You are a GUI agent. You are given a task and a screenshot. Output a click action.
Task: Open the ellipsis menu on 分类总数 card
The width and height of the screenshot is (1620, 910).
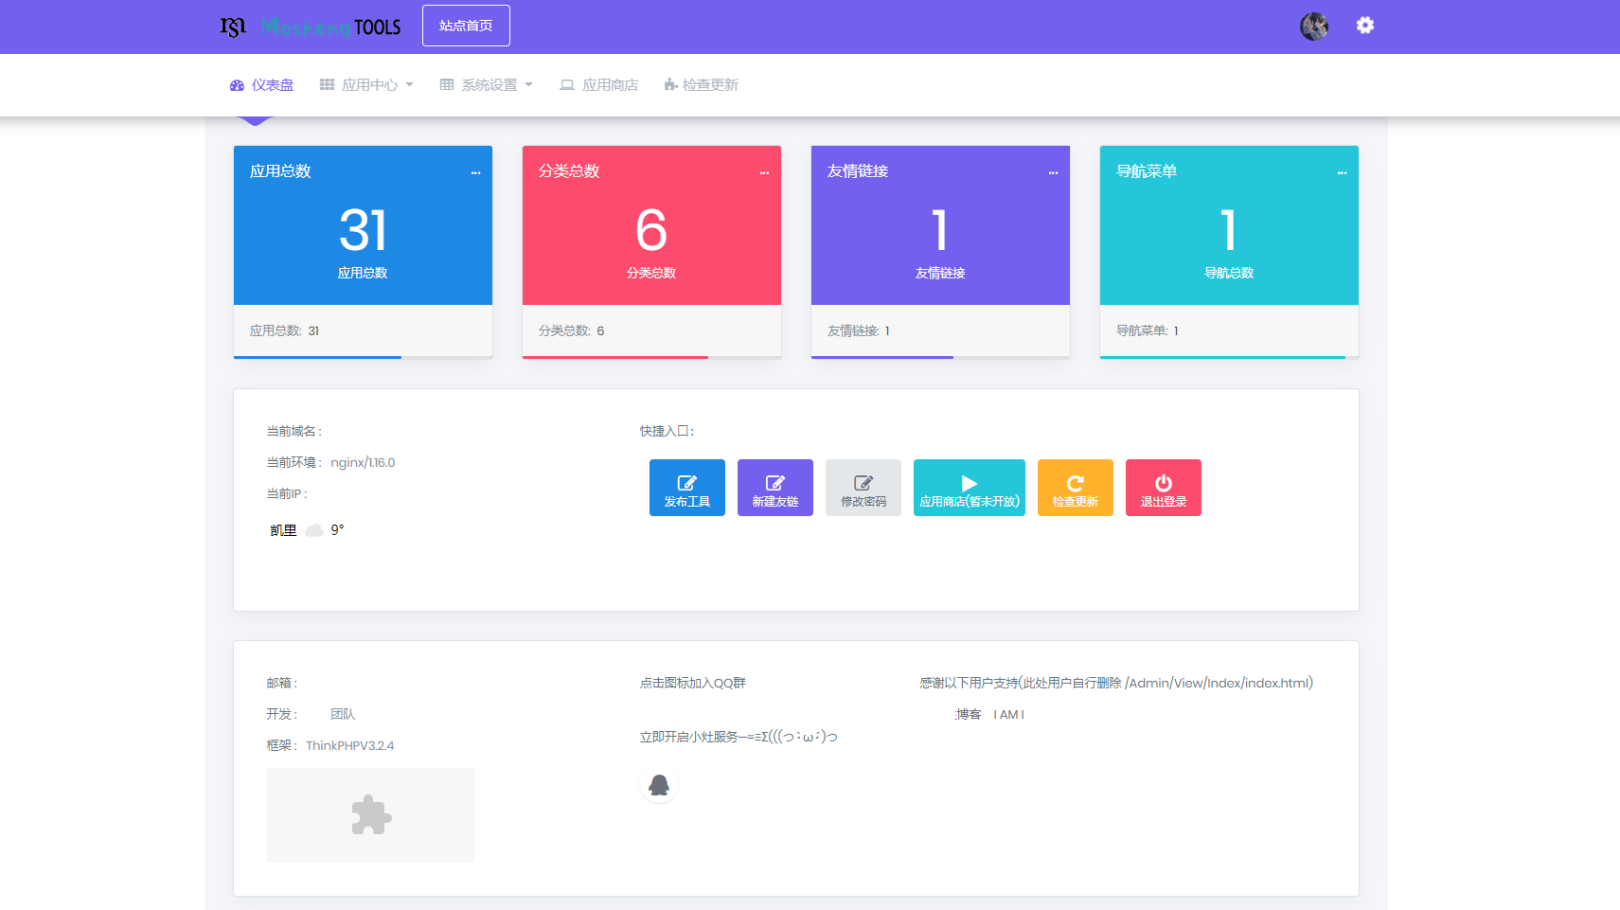764,173
